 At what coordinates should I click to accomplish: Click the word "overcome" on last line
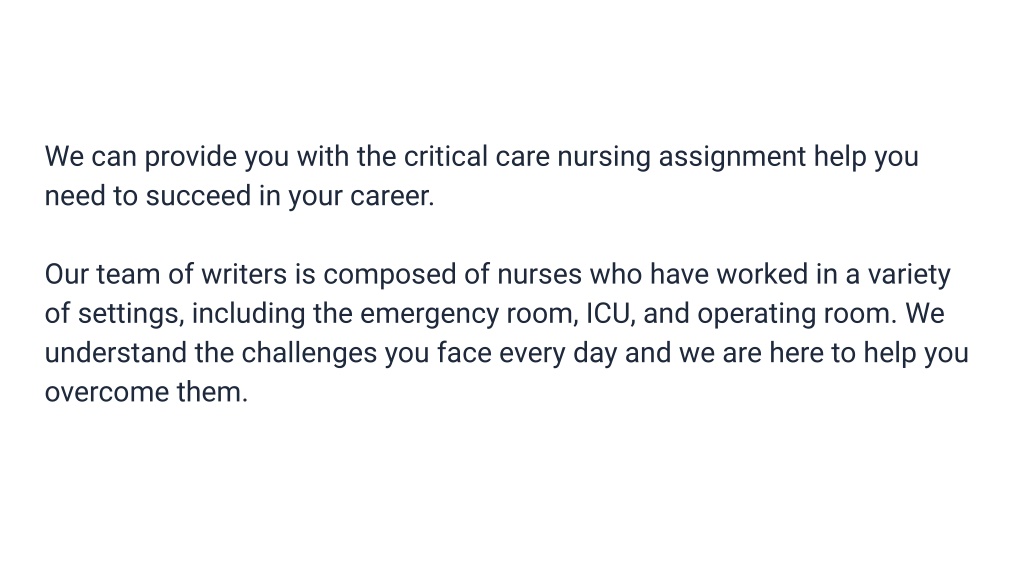click(x=106, y=392)
